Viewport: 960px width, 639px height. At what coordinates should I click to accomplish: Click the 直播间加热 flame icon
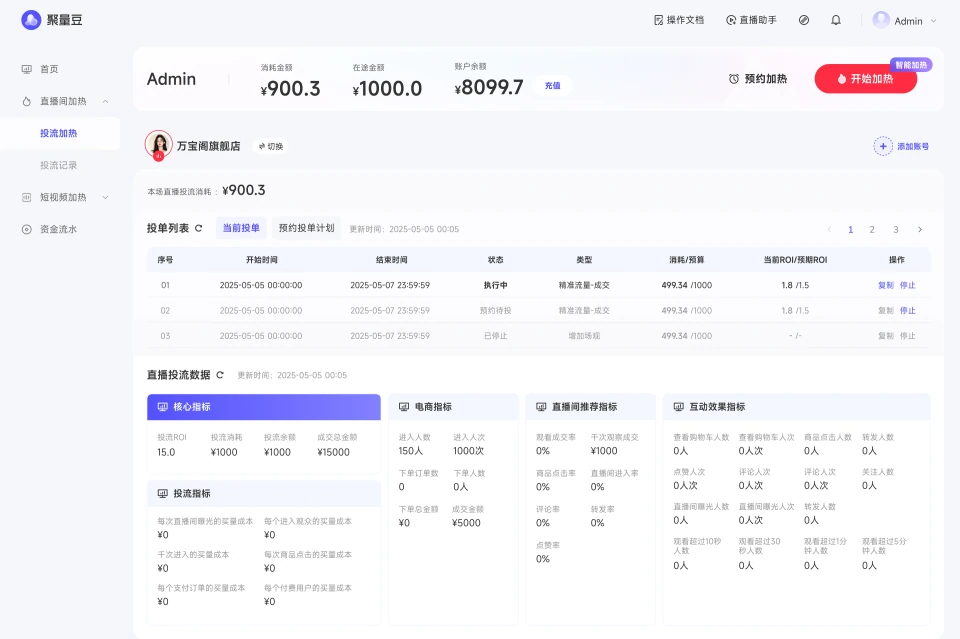(x=26, y=102)
